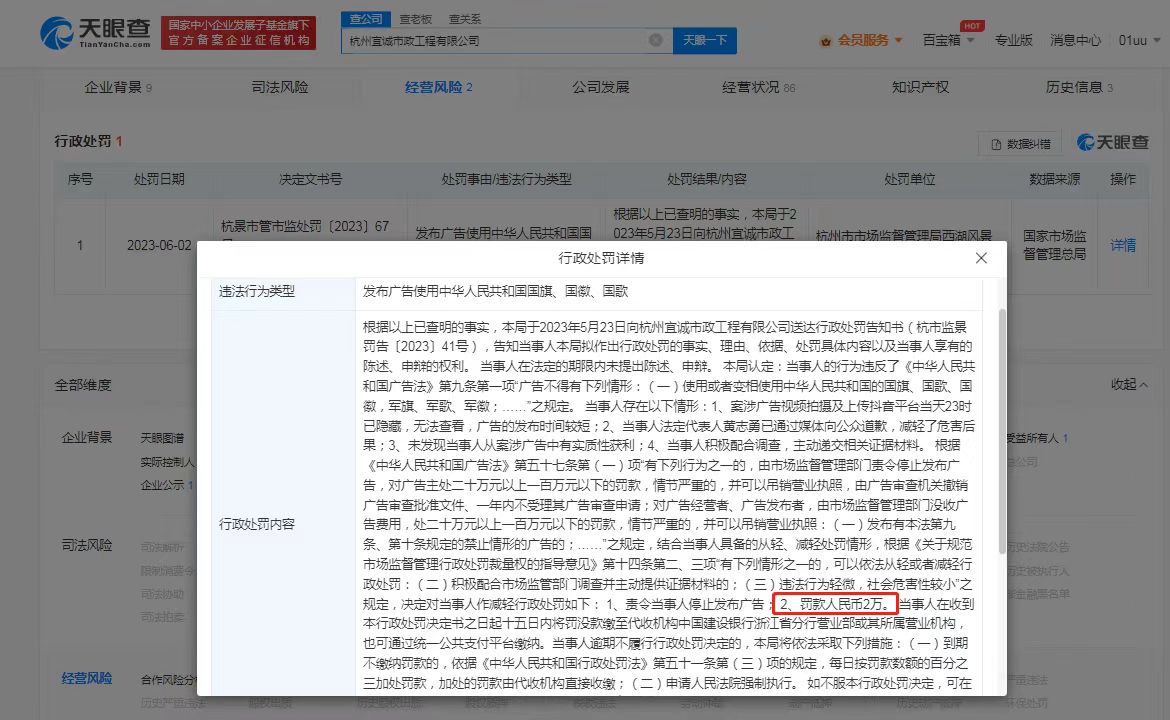Clear the search box with the X icon
1170x720 pixels.
(x=655, y=40)
